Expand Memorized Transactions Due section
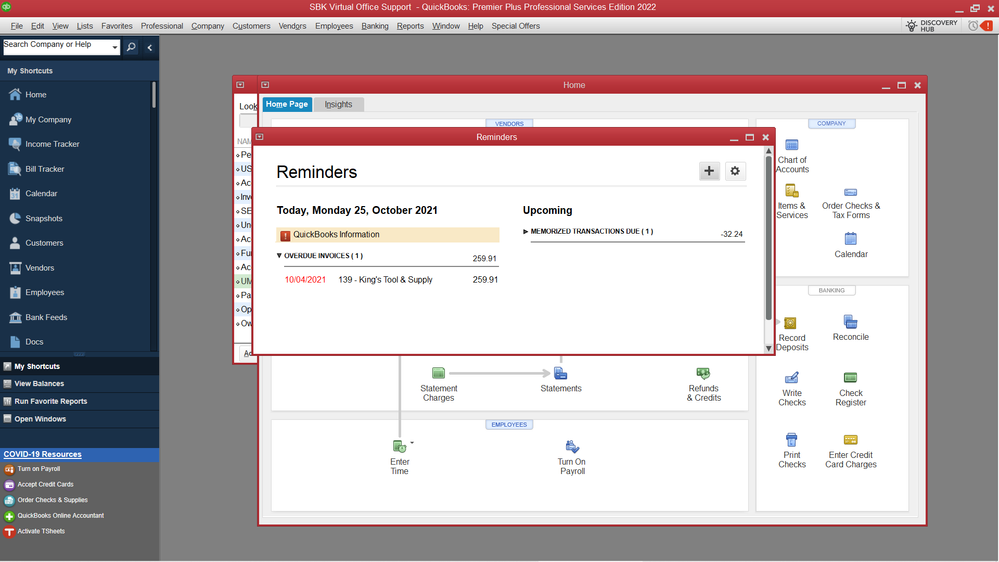999x562 pixels. 526,231
